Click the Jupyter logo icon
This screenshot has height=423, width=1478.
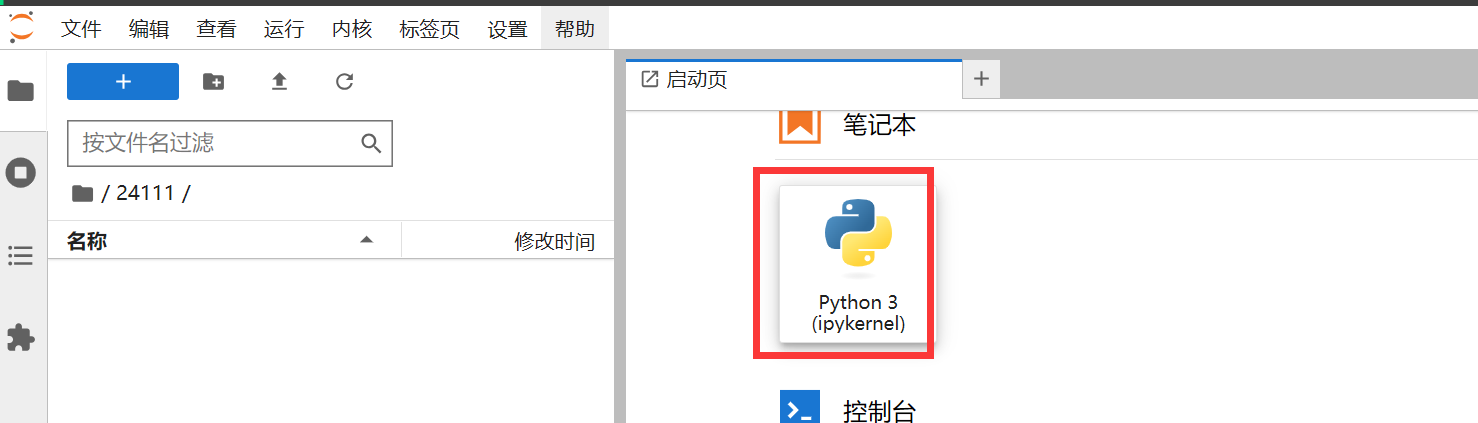point(21,27)
